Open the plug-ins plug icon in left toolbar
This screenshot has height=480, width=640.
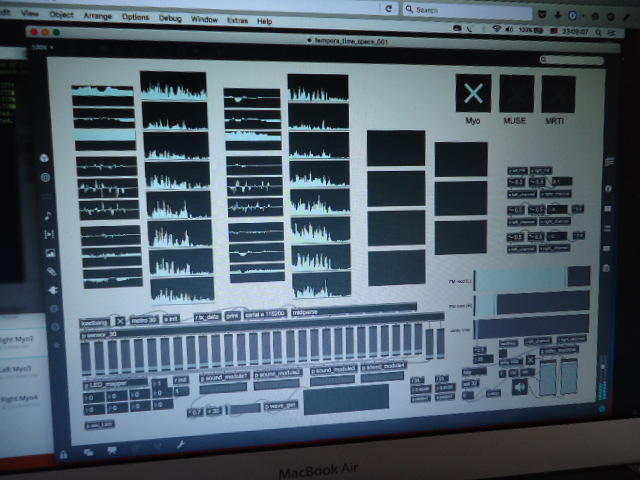53,290
